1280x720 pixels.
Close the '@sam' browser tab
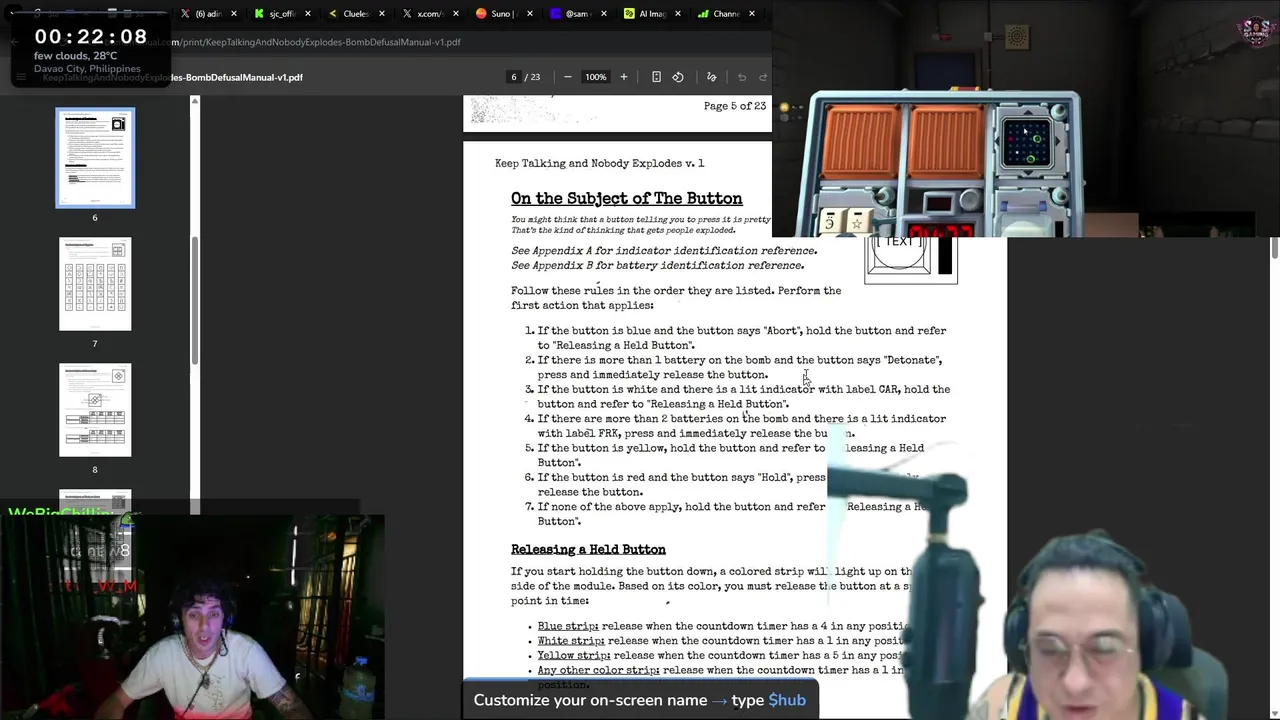pyautogui.click(x=604, y=14)
